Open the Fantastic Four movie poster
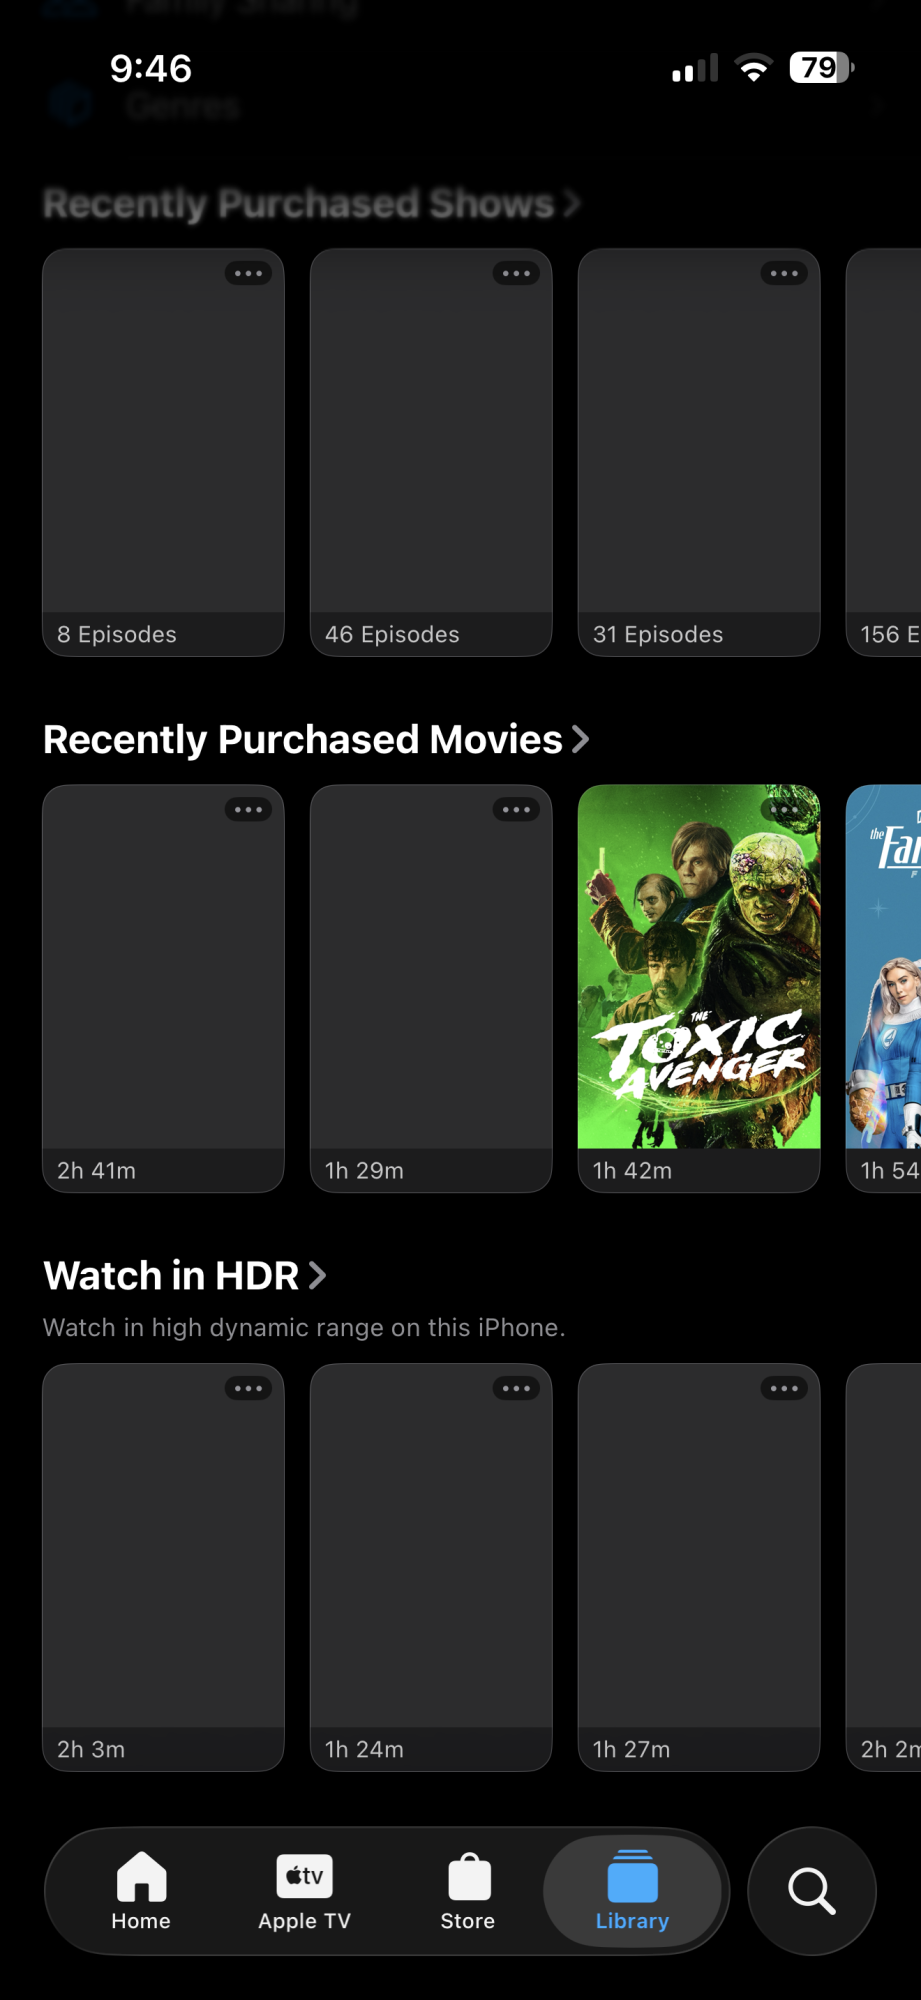This screenshot has width=921, height=2000. point(884,967)
